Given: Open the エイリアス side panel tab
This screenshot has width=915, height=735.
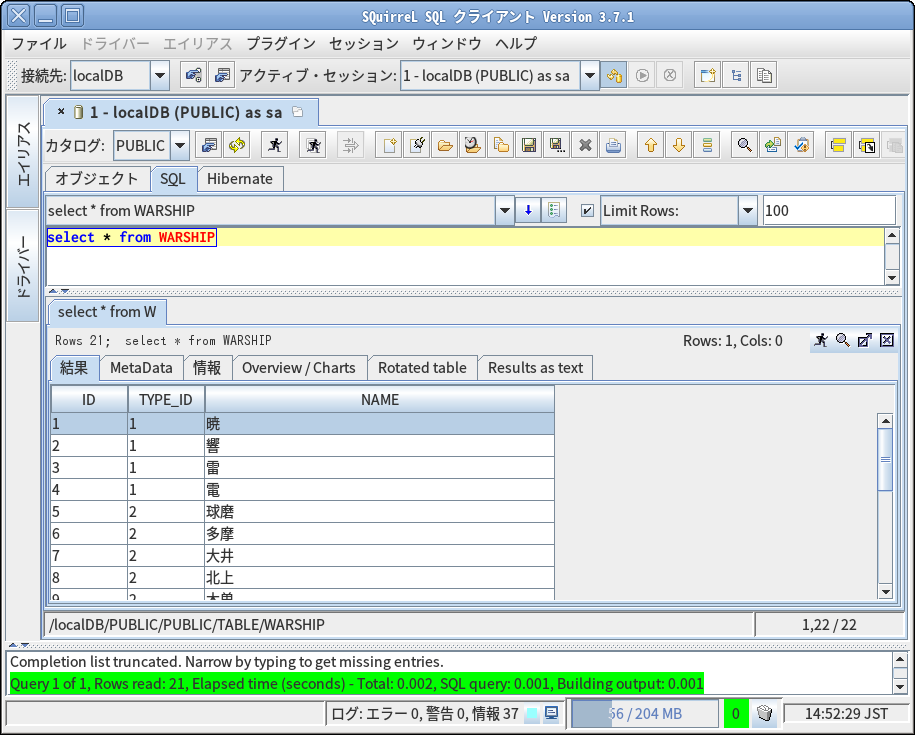Looking at the screenshot, I should click(x=23, y=153).
